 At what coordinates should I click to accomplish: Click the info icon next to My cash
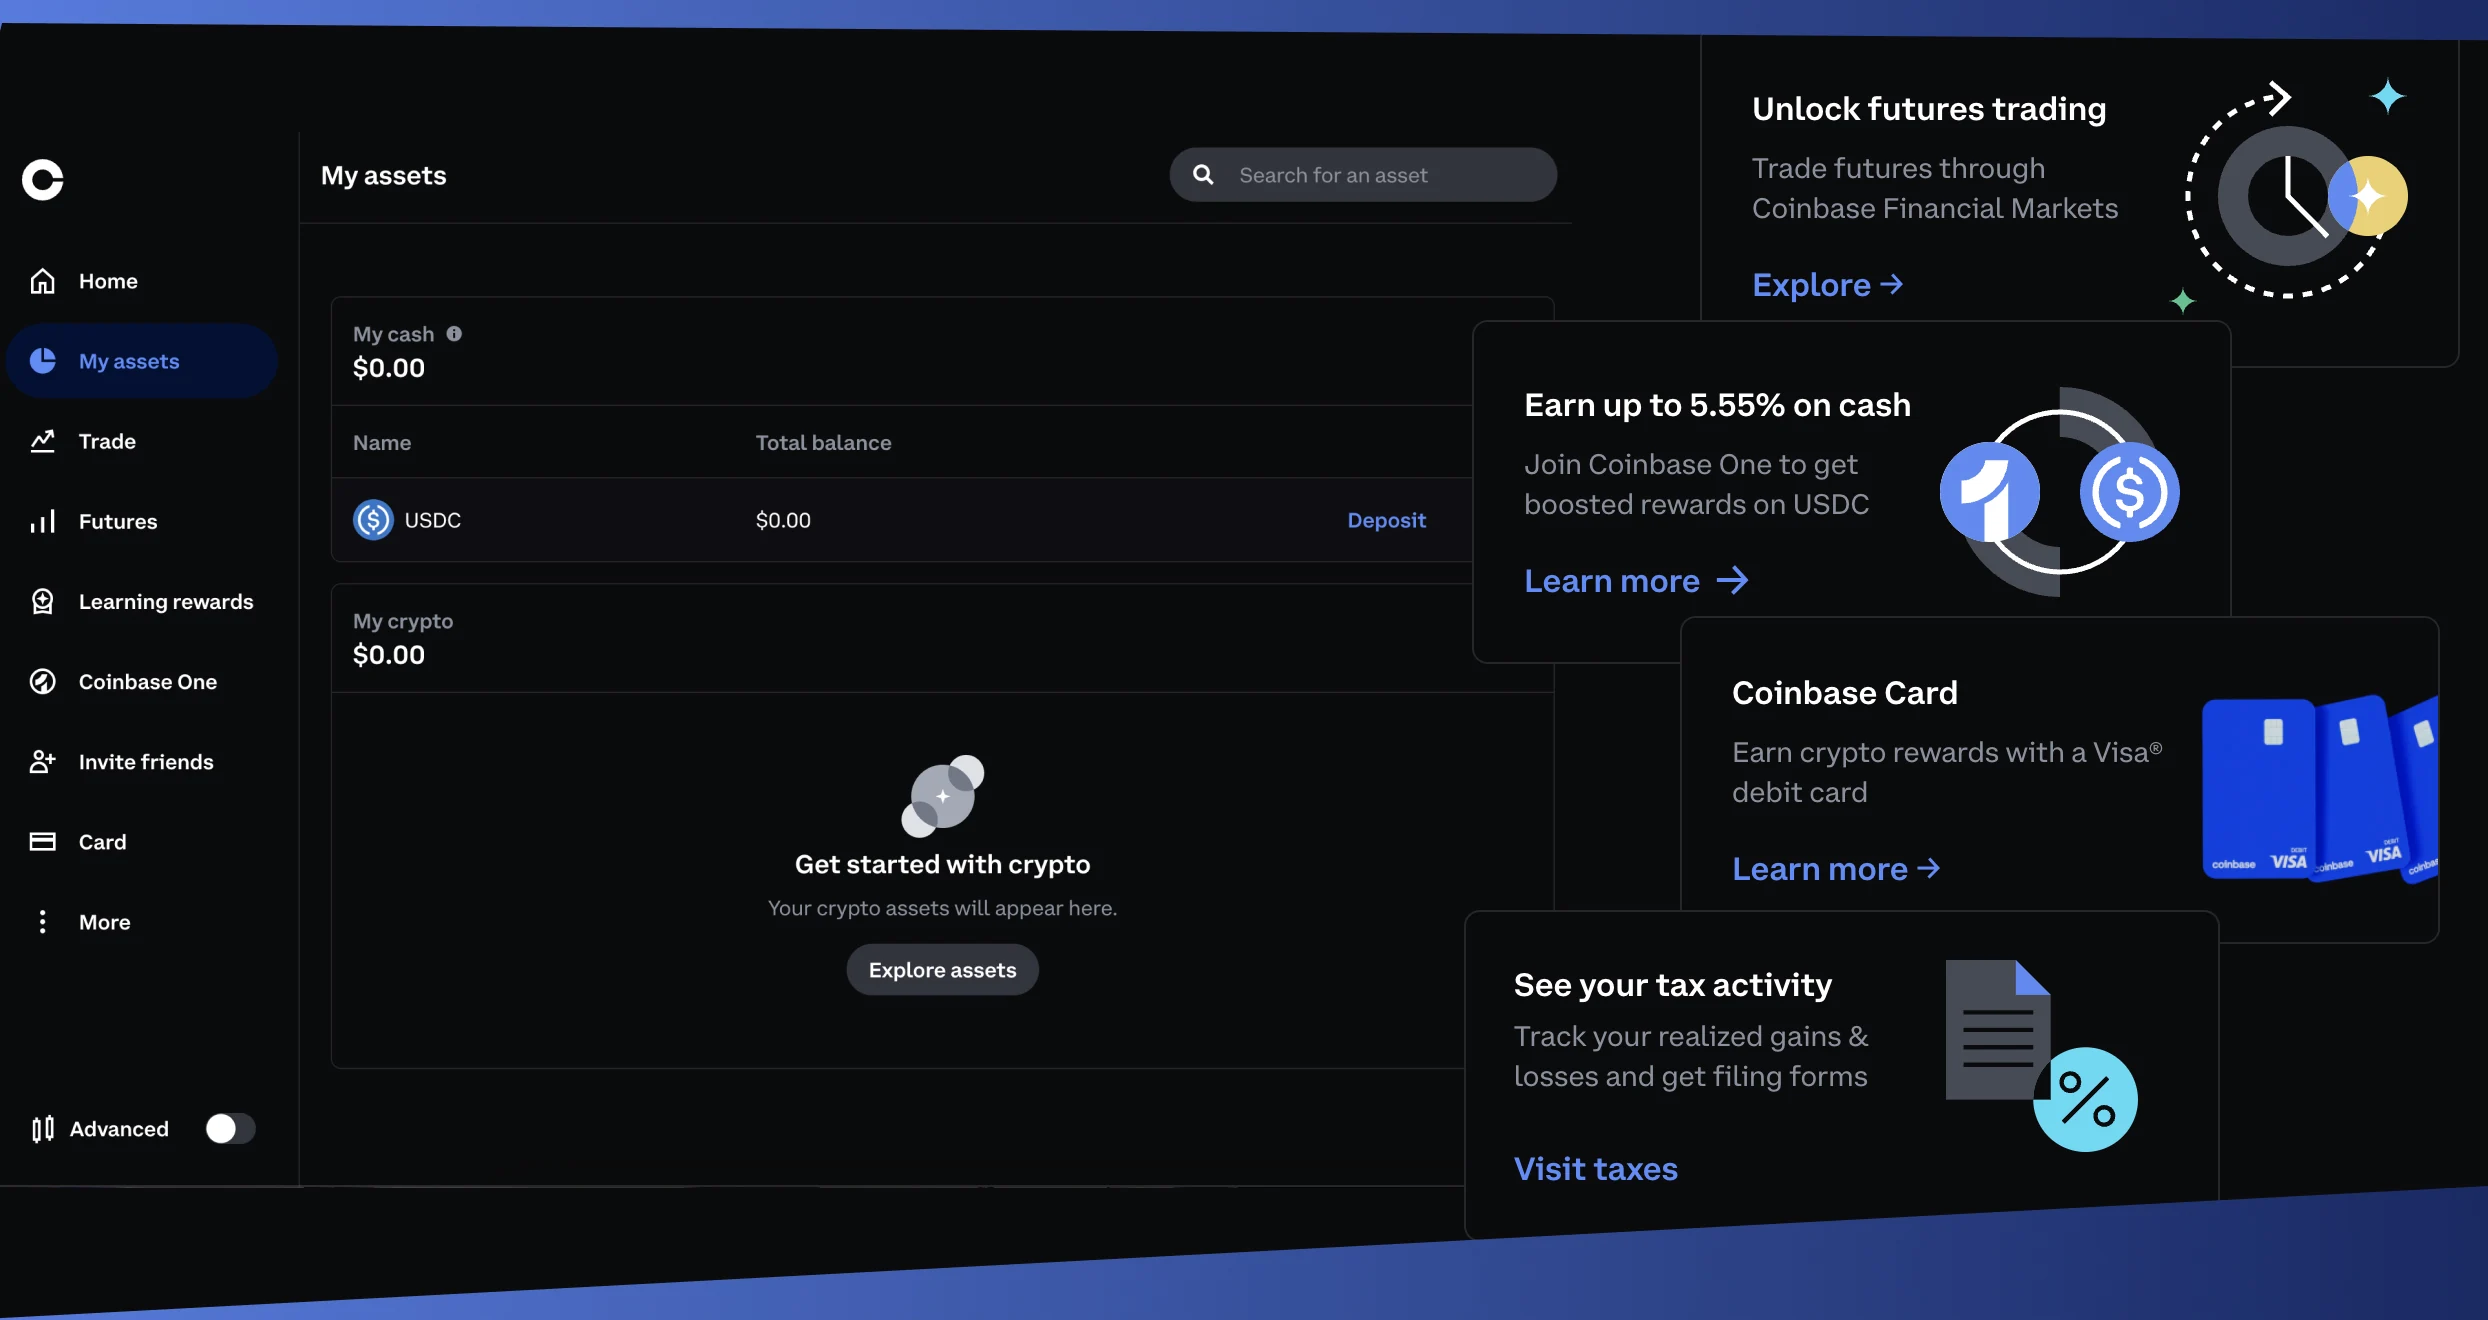456,333
